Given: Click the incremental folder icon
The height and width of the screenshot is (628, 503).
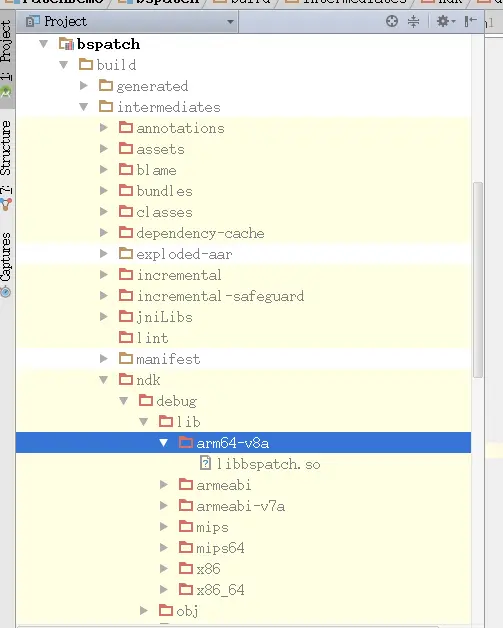Looking at the screenshot, I should [126, 274].
